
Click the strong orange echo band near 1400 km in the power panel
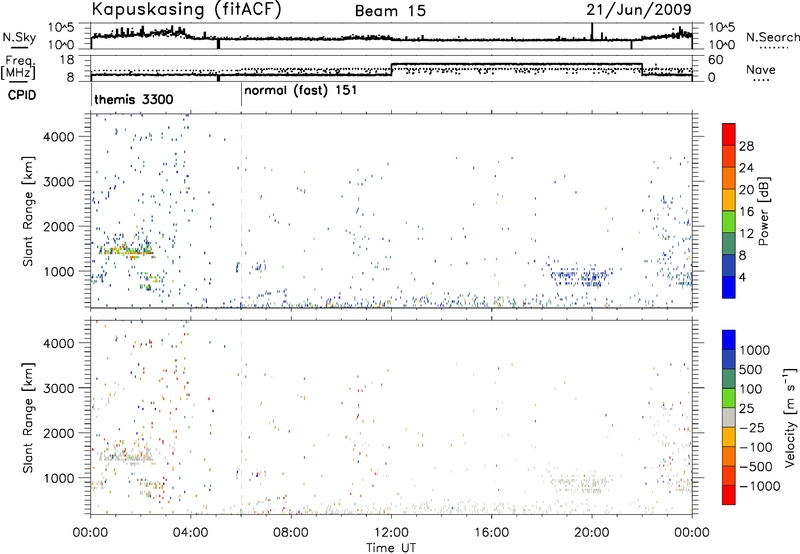127,251
